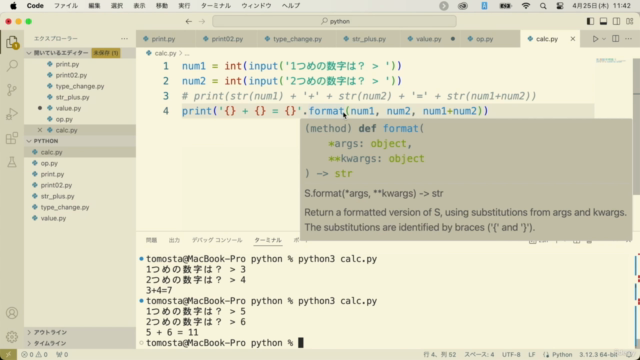Click cursor position line 4 column 52

tap(440, 355)
